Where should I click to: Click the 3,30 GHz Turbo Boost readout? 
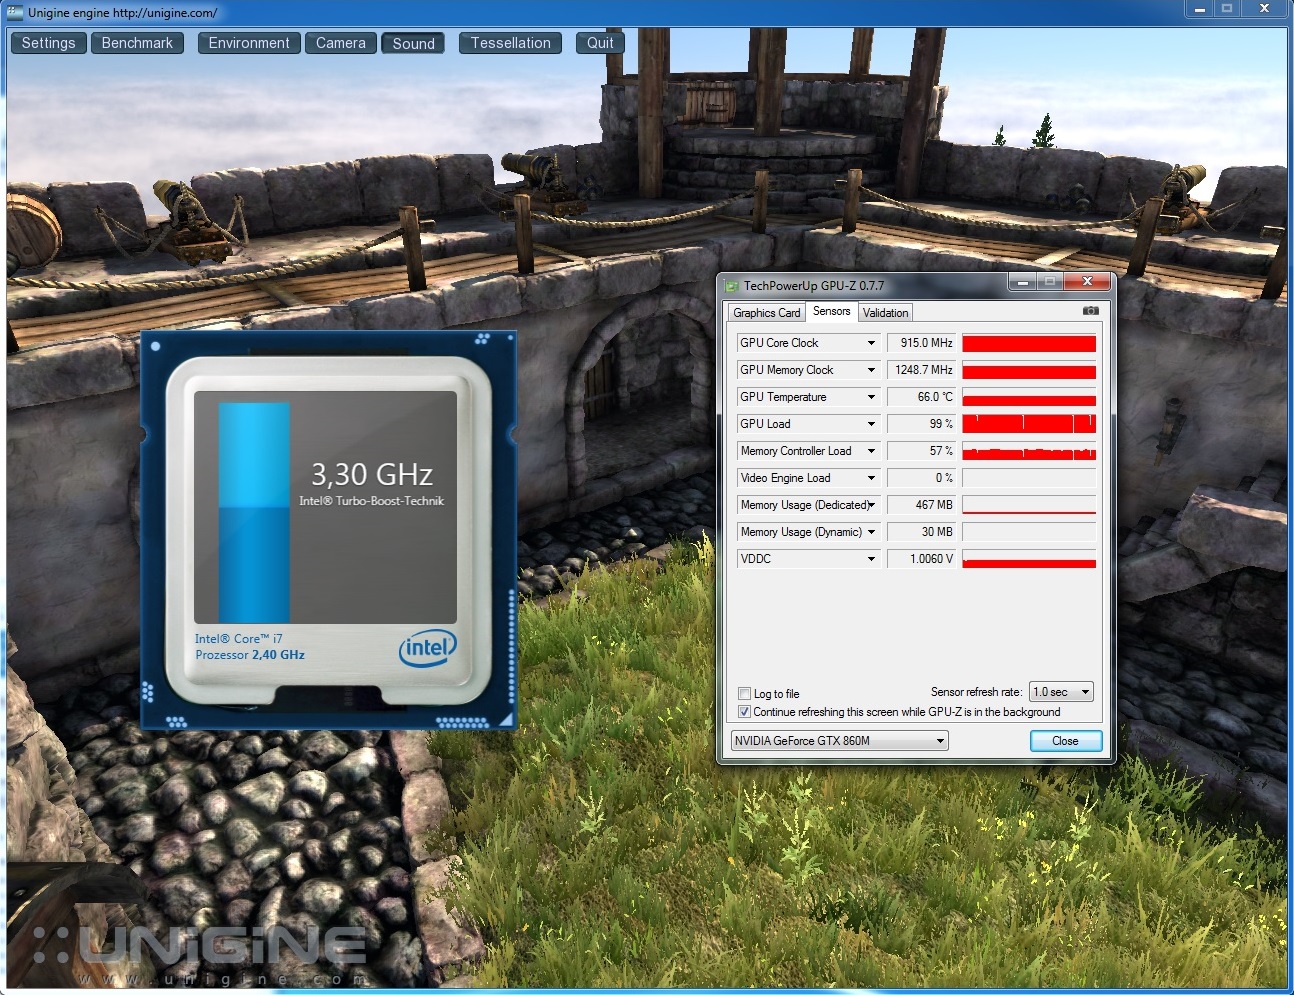click(372, 474)
